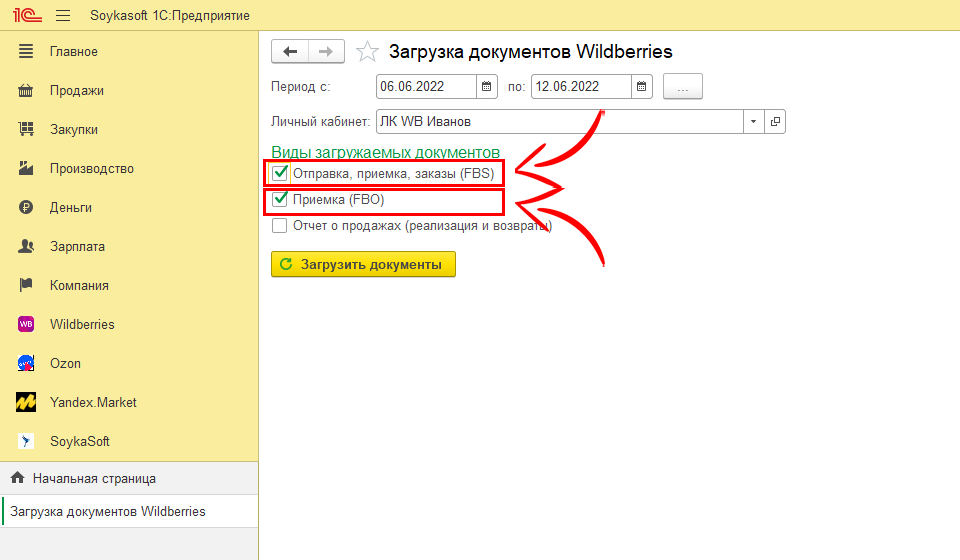Open calendar for period end date
Viewport: 960px width, 560px height.
tap(642, 87)
